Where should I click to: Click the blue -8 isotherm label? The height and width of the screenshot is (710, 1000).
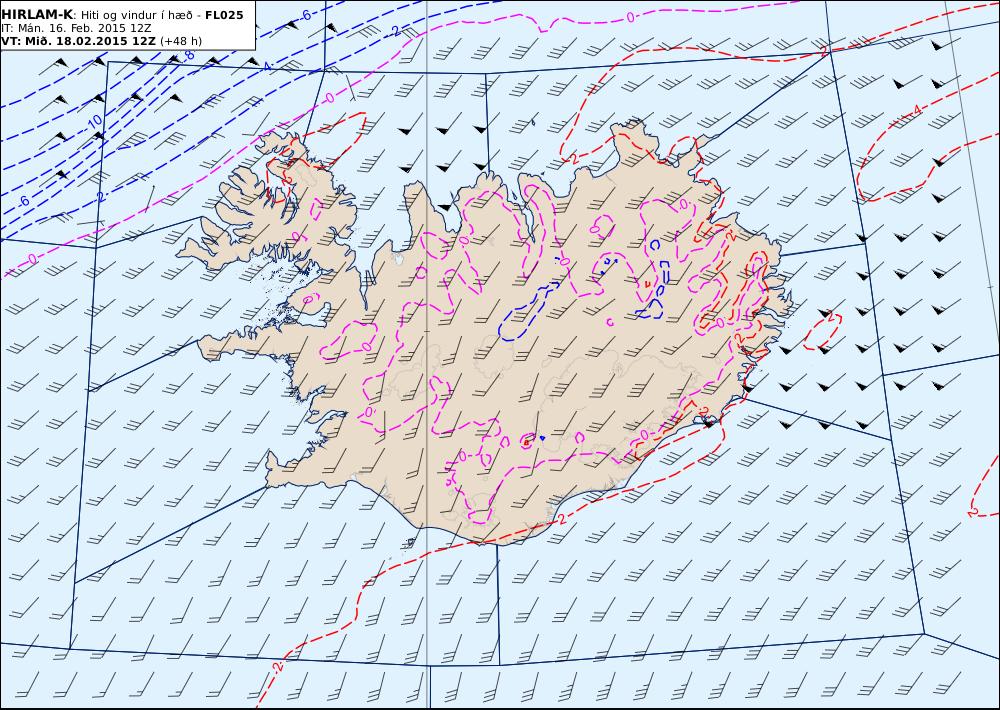point(188,56)
